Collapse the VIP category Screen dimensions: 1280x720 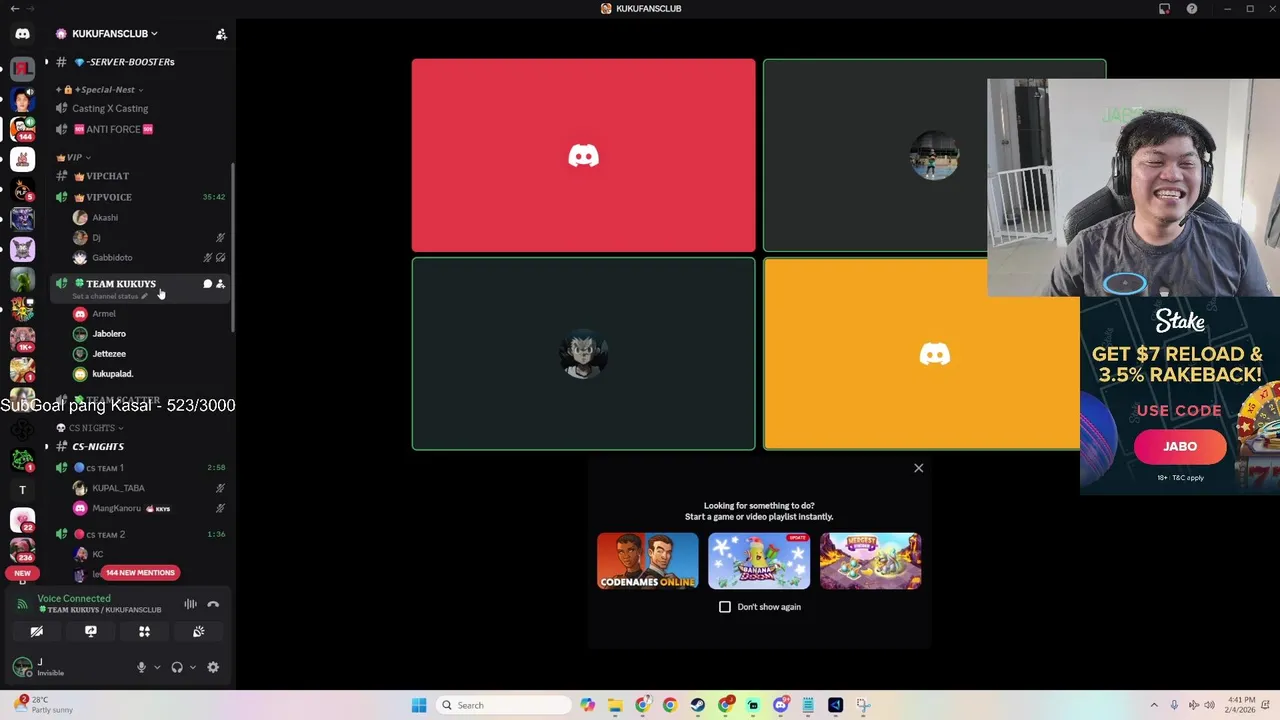[74, 157]
